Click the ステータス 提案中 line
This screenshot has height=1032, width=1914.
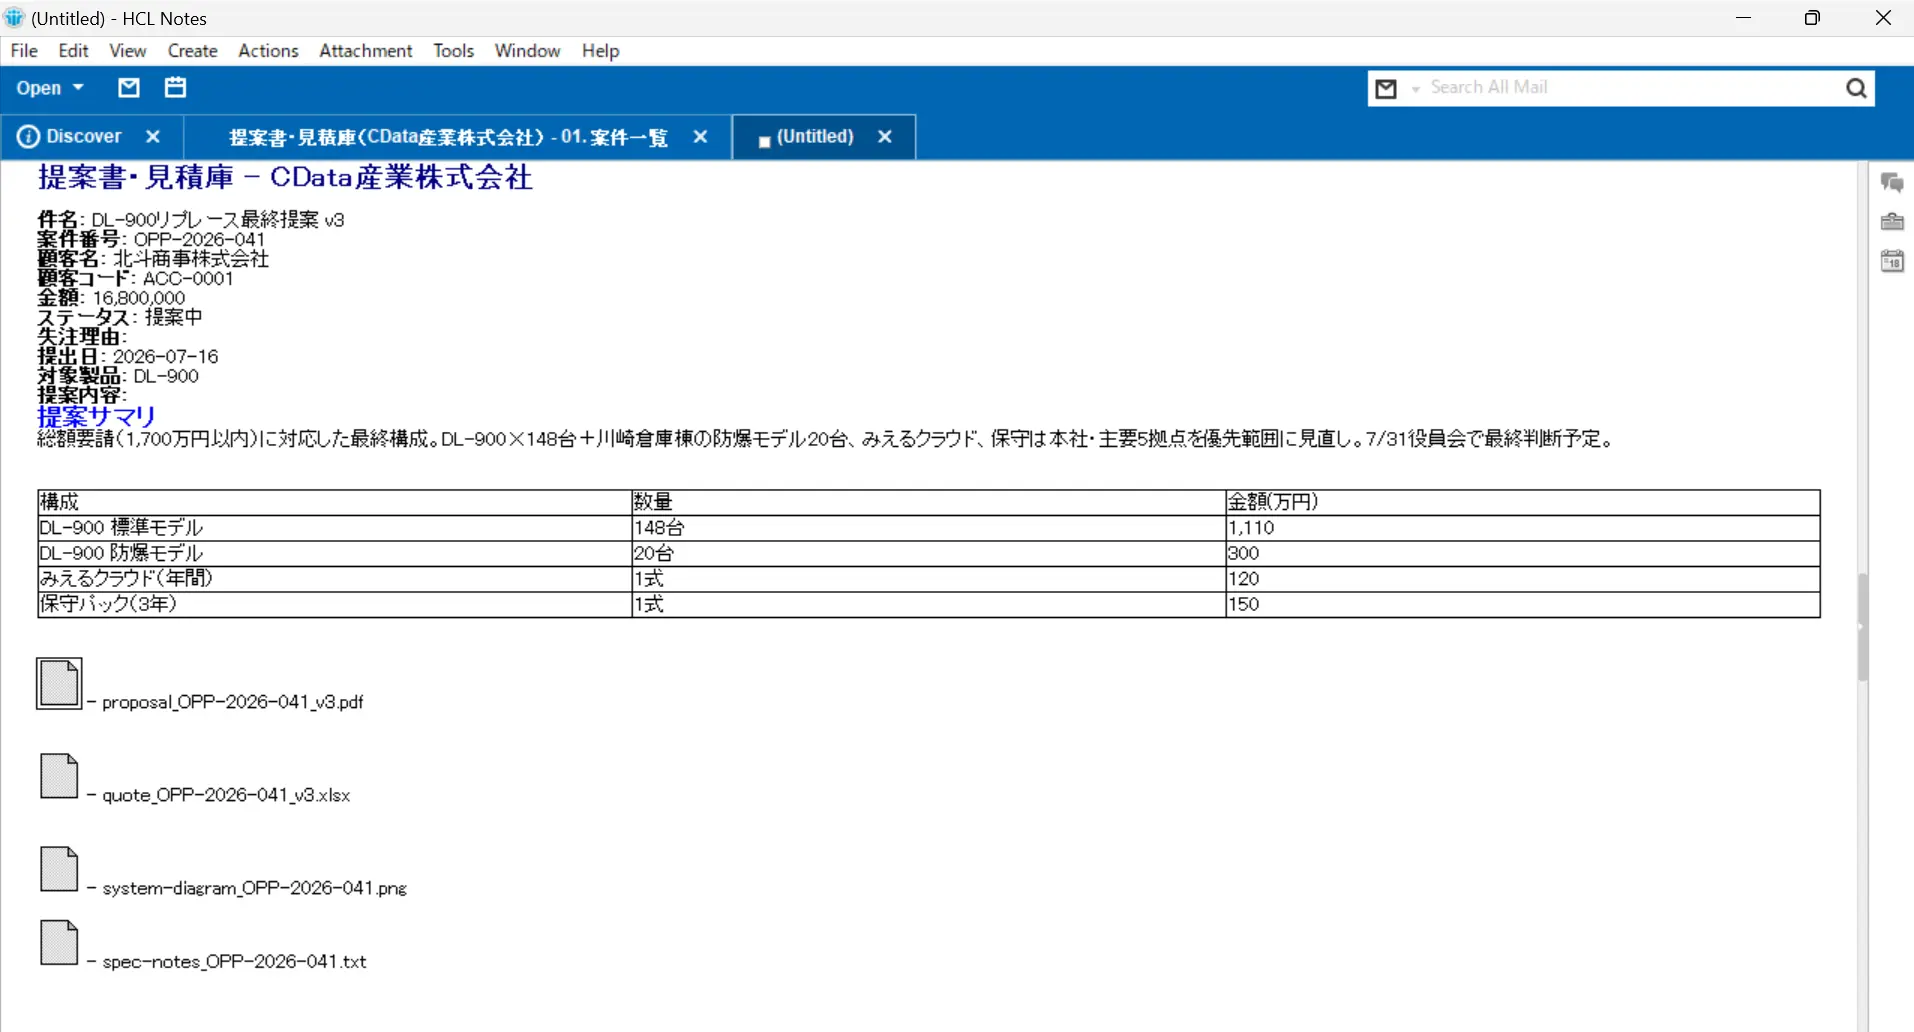tap(120, 317)
